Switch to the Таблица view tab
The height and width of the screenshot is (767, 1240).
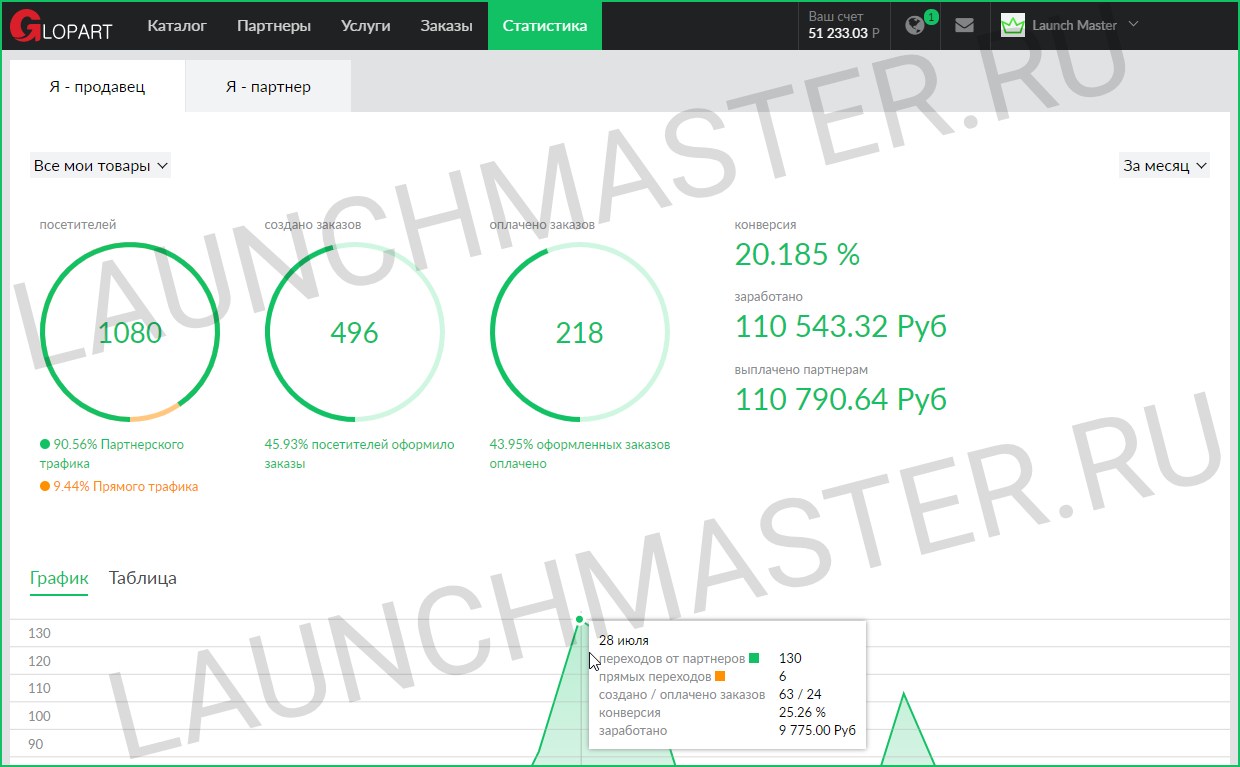click(143, 578)
